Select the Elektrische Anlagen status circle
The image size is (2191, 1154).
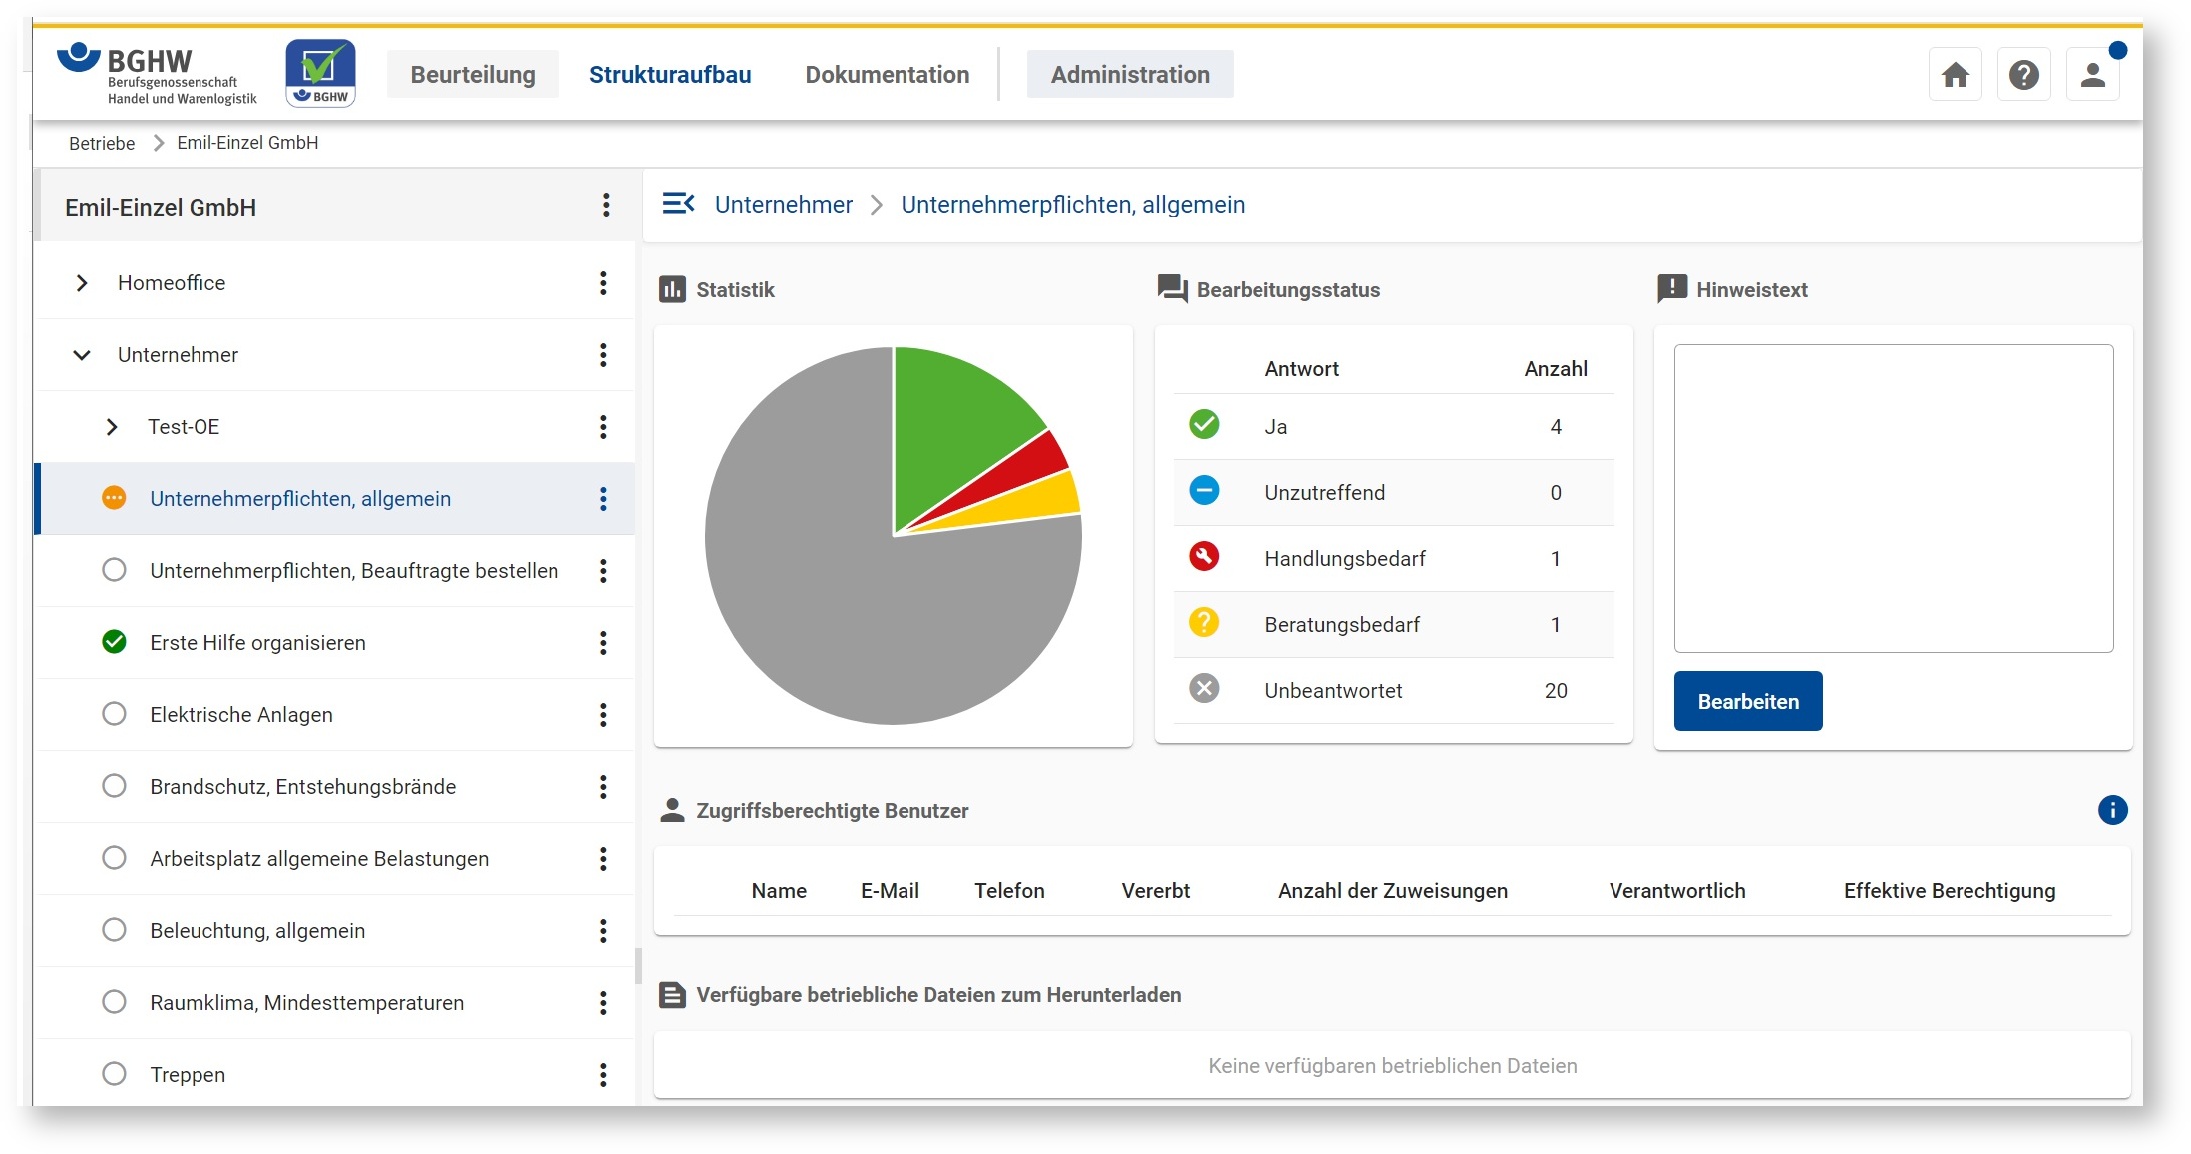115,714
